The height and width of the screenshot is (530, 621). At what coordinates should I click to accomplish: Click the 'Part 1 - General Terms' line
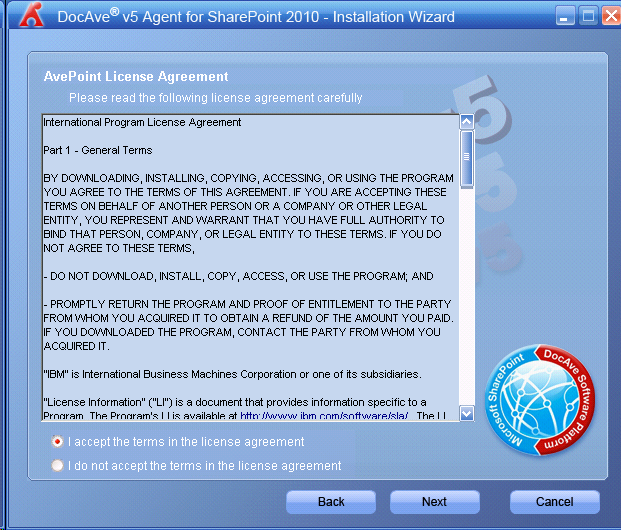tap(98, 150)
